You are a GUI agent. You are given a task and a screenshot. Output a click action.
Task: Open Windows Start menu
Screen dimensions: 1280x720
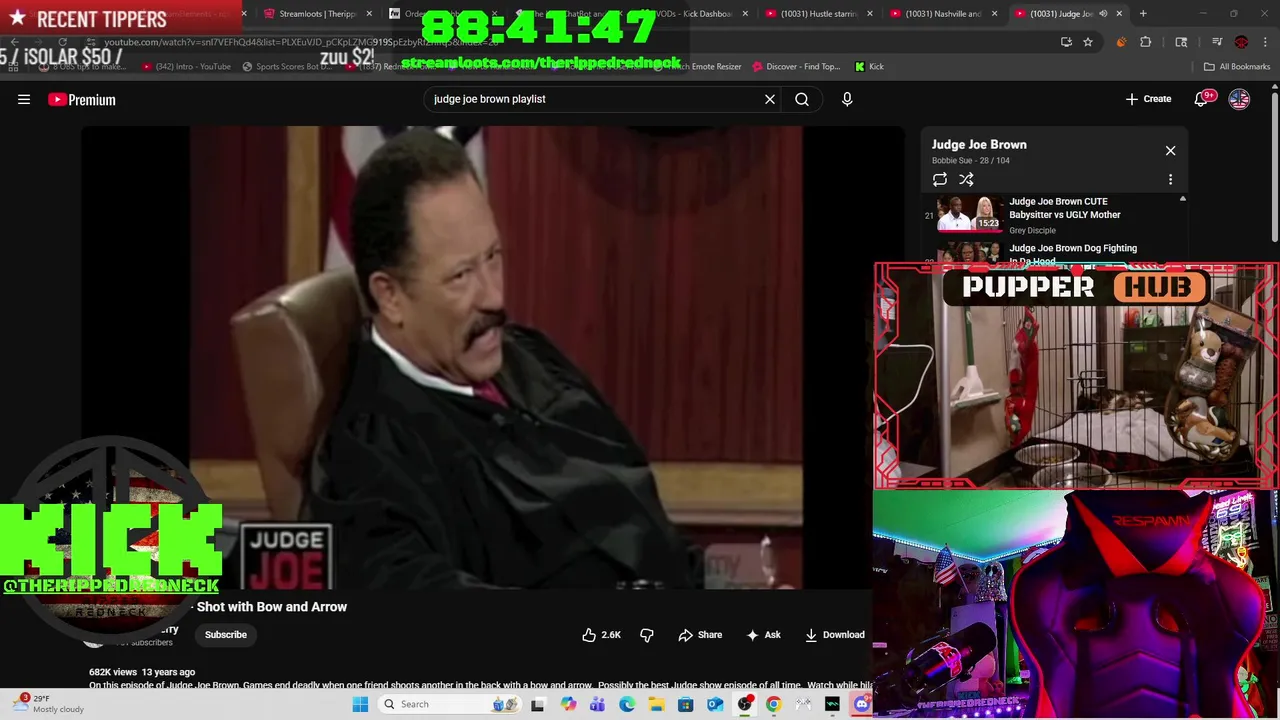[x=360, y=704]
